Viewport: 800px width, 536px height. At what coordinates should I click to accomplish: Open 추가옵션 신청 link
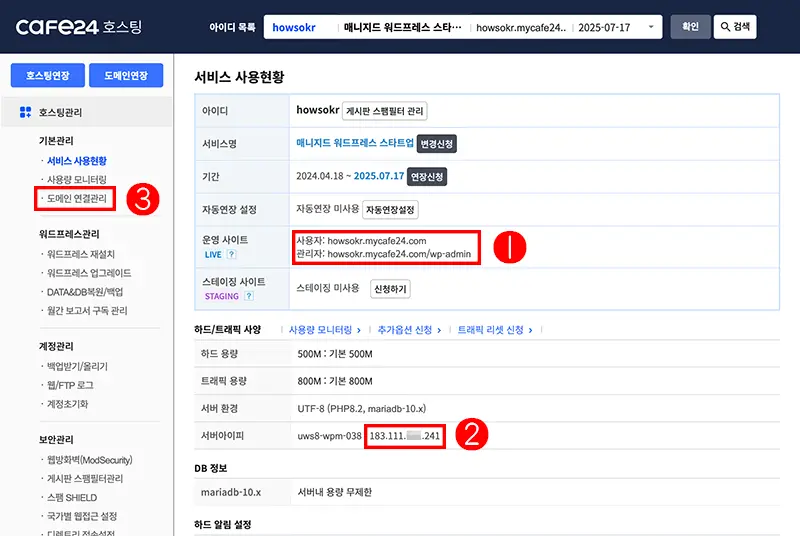coord(409,330)
